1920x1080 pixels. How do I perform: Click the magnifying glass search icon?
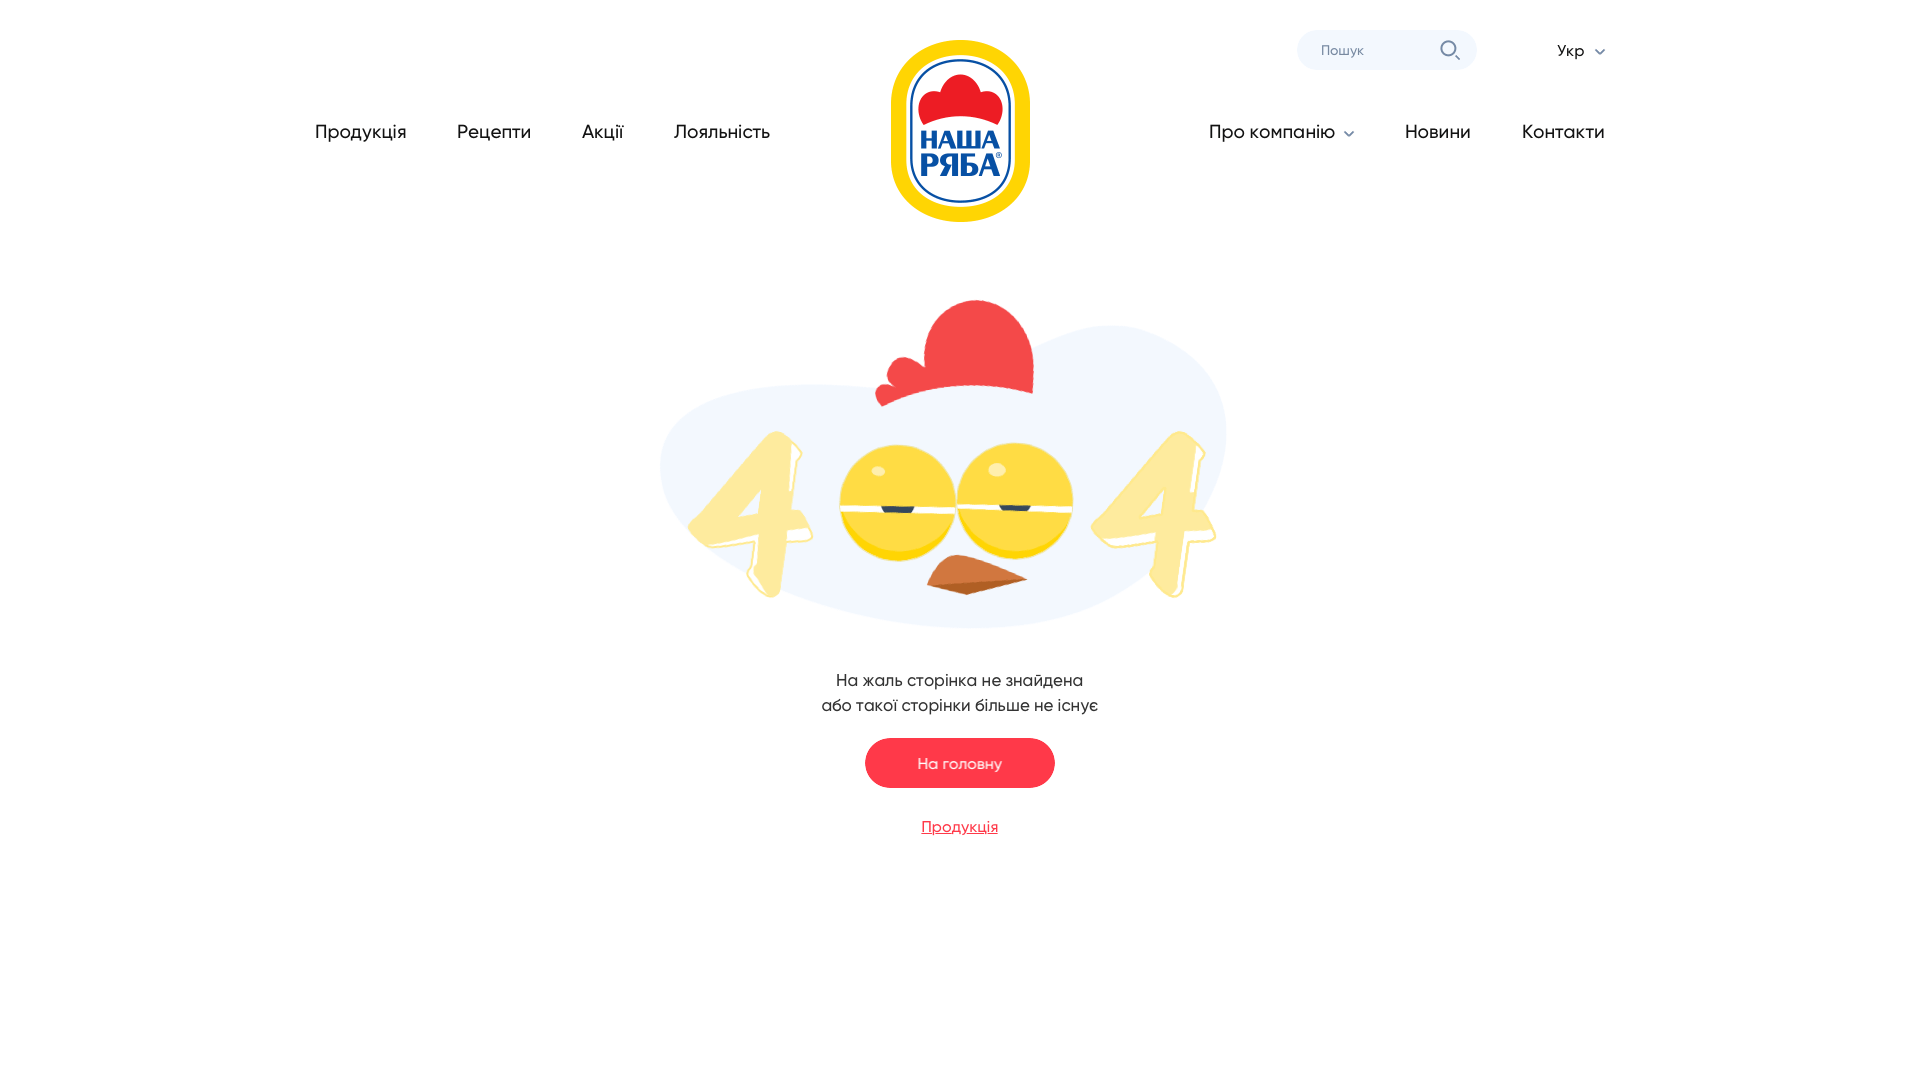coord(1450,50)
